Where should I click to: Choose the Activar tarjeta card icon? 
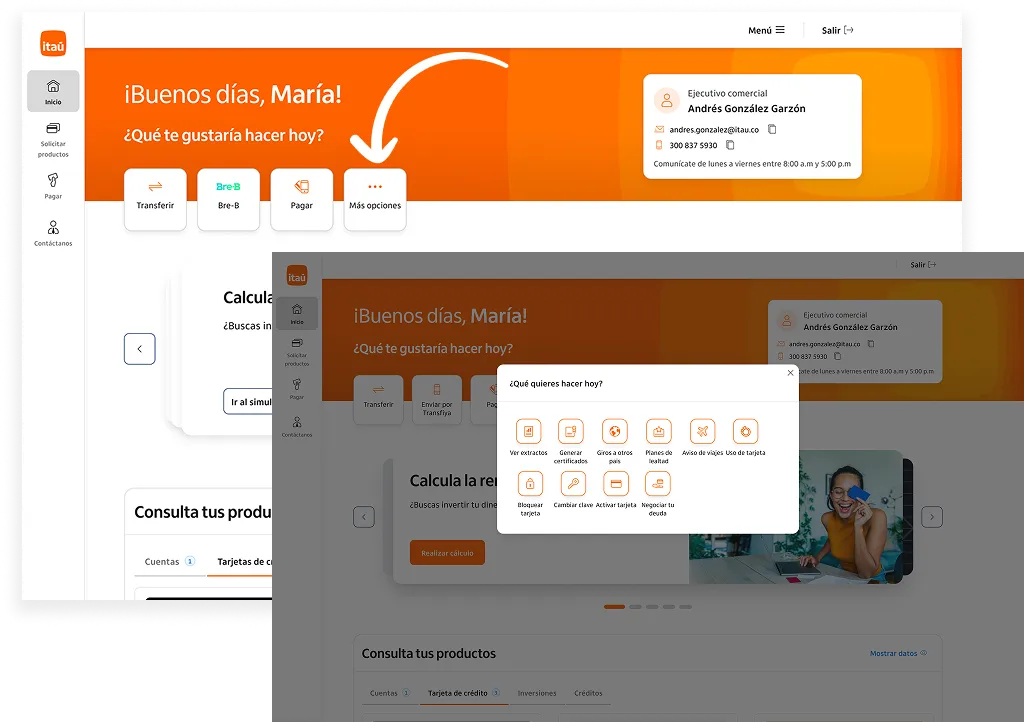pyautogui.click(x=616, y=484)
